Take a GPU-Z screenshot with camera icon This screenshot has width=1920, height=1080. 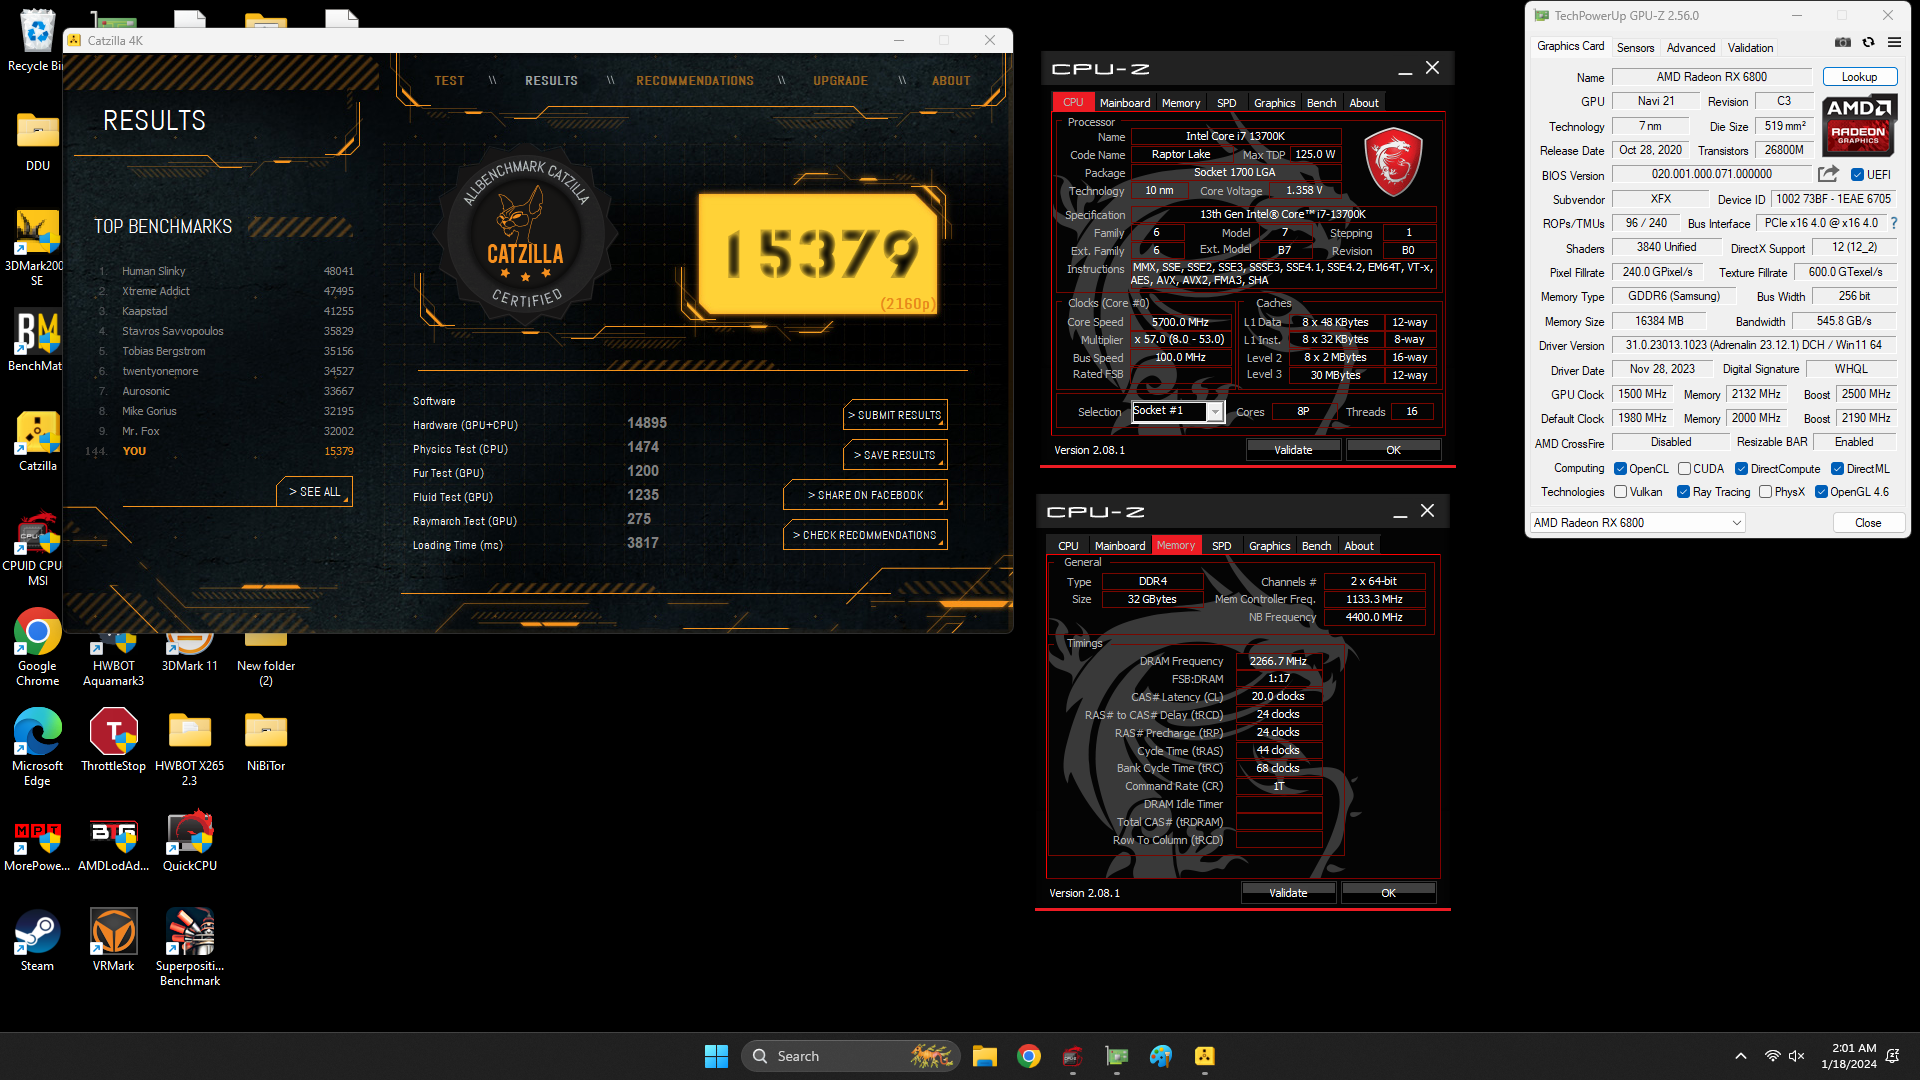click(x=1843, y=43)
